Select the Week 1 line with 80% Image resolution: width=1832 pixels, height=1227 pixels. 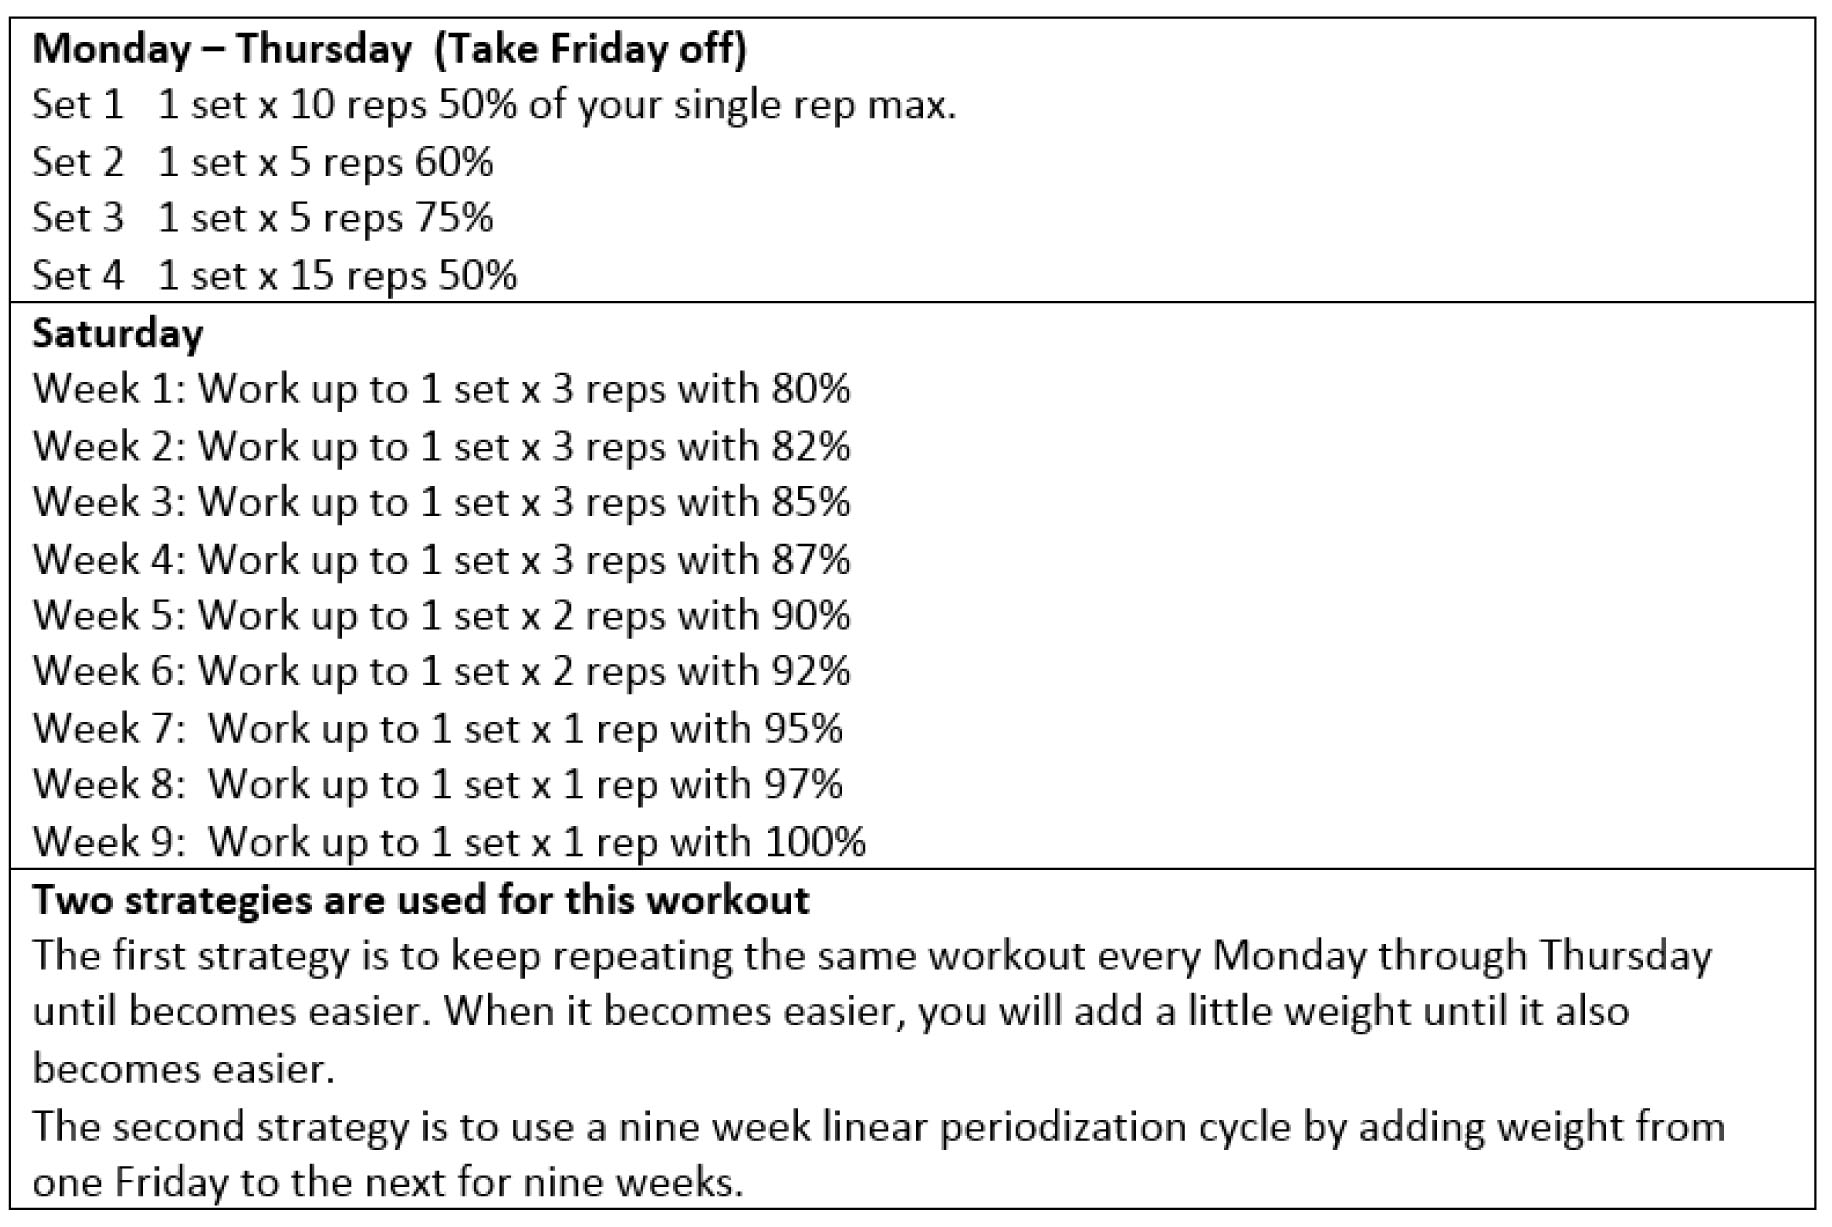click(x=441, y=389)
